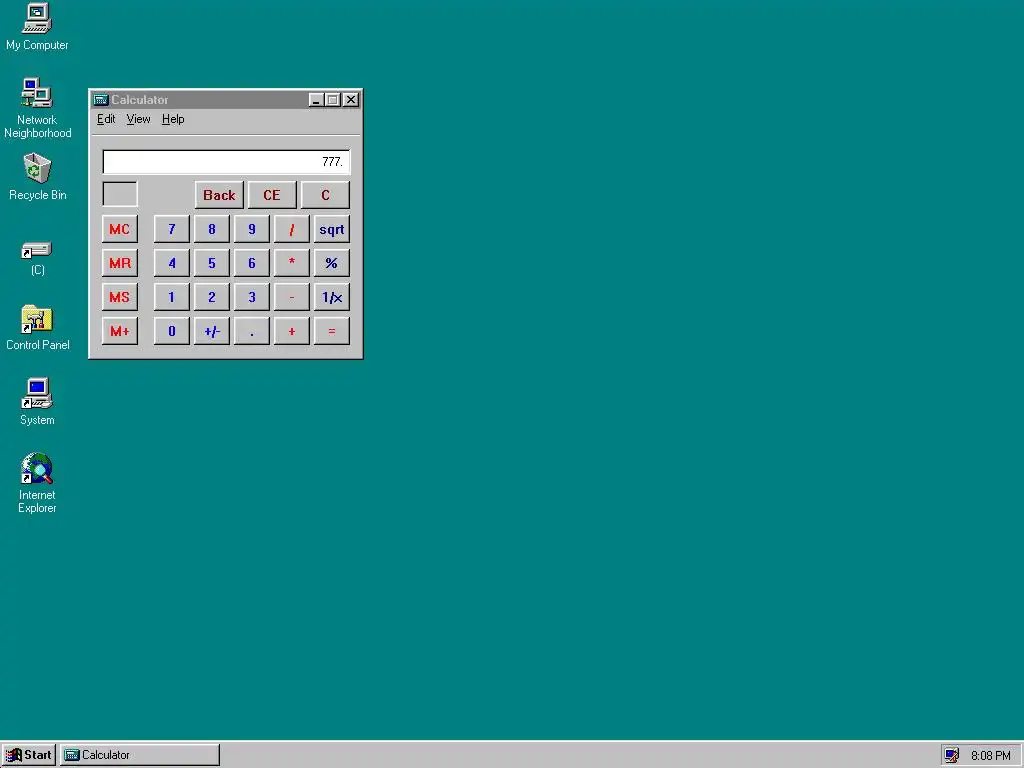Click the M+ memory add button
Image resolution: width=1024 pixels, height=768 pixels.
pos(120,331)
